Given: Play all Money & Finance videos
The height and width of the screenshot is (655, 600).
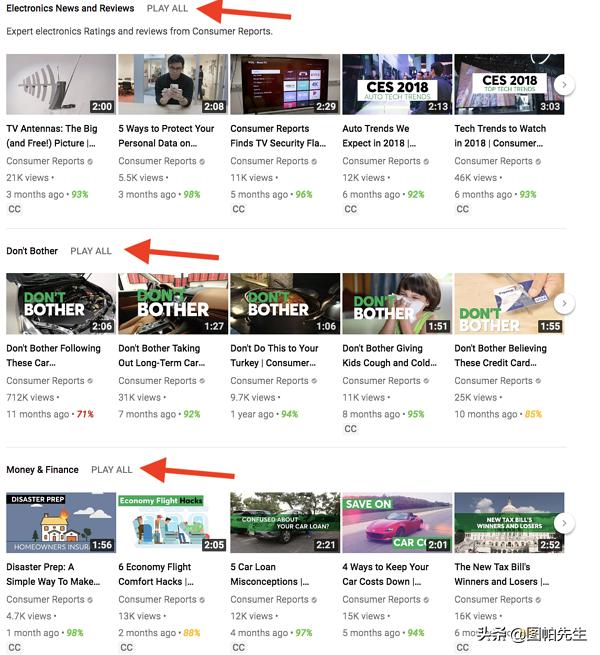Looking at the screenshot, I should (112, 470).
